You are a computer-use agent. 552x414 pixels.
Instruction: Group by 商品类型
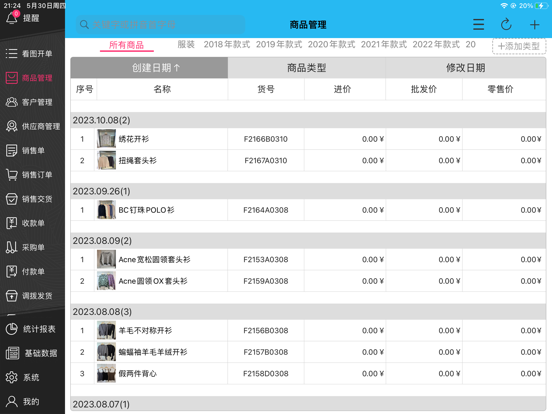tap(307, 68)
